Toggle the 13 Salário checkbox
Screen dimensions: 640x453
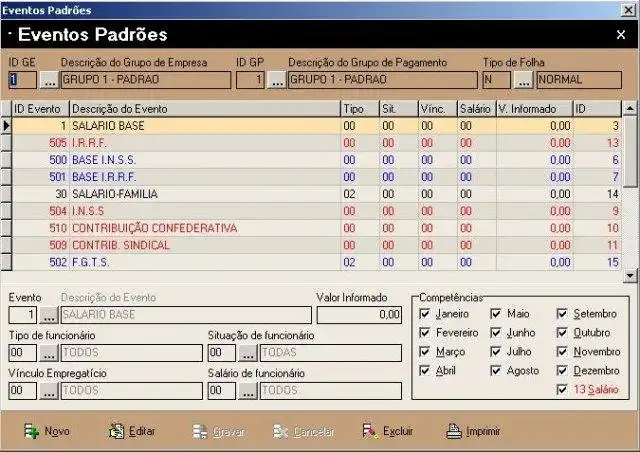(562, 389)
